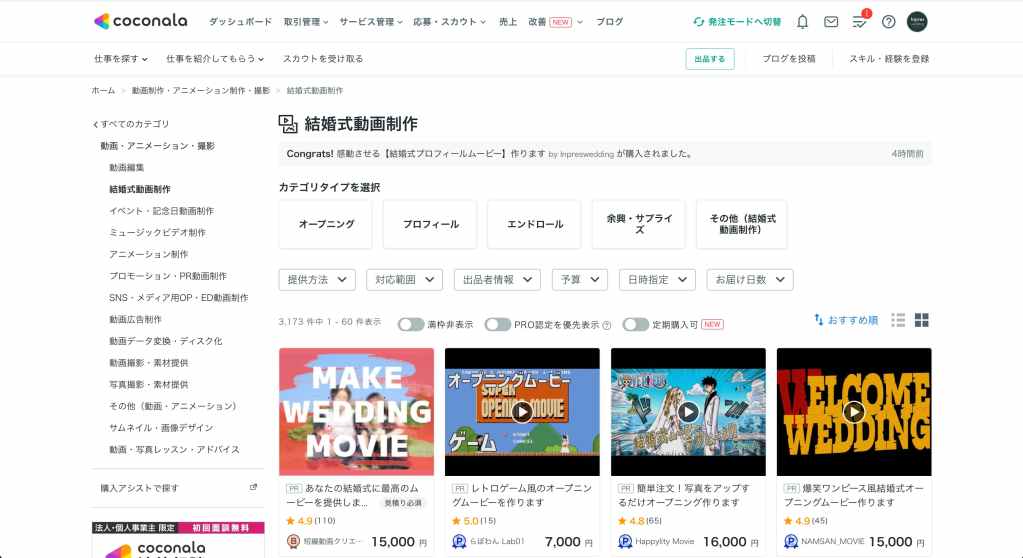Open the MAKE WEDDING MOVIE service thumbnail

pos(356,411)
